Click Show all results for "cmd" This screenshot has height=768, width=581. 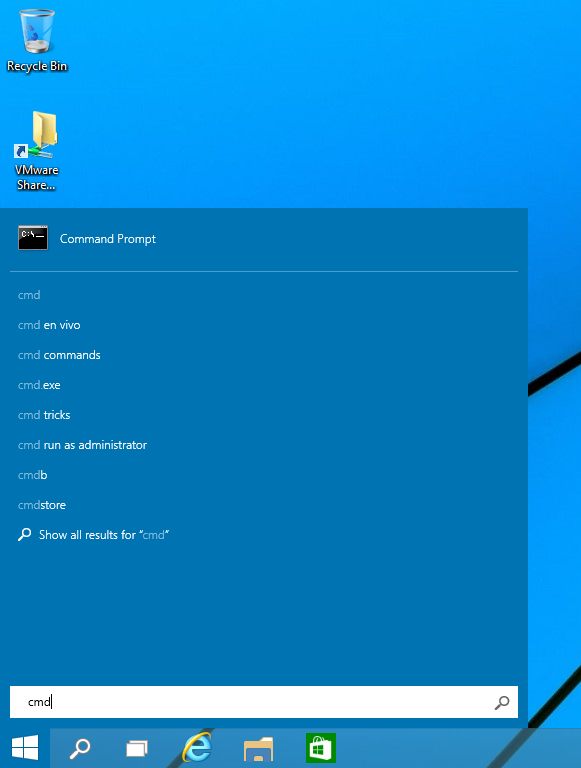94,535
